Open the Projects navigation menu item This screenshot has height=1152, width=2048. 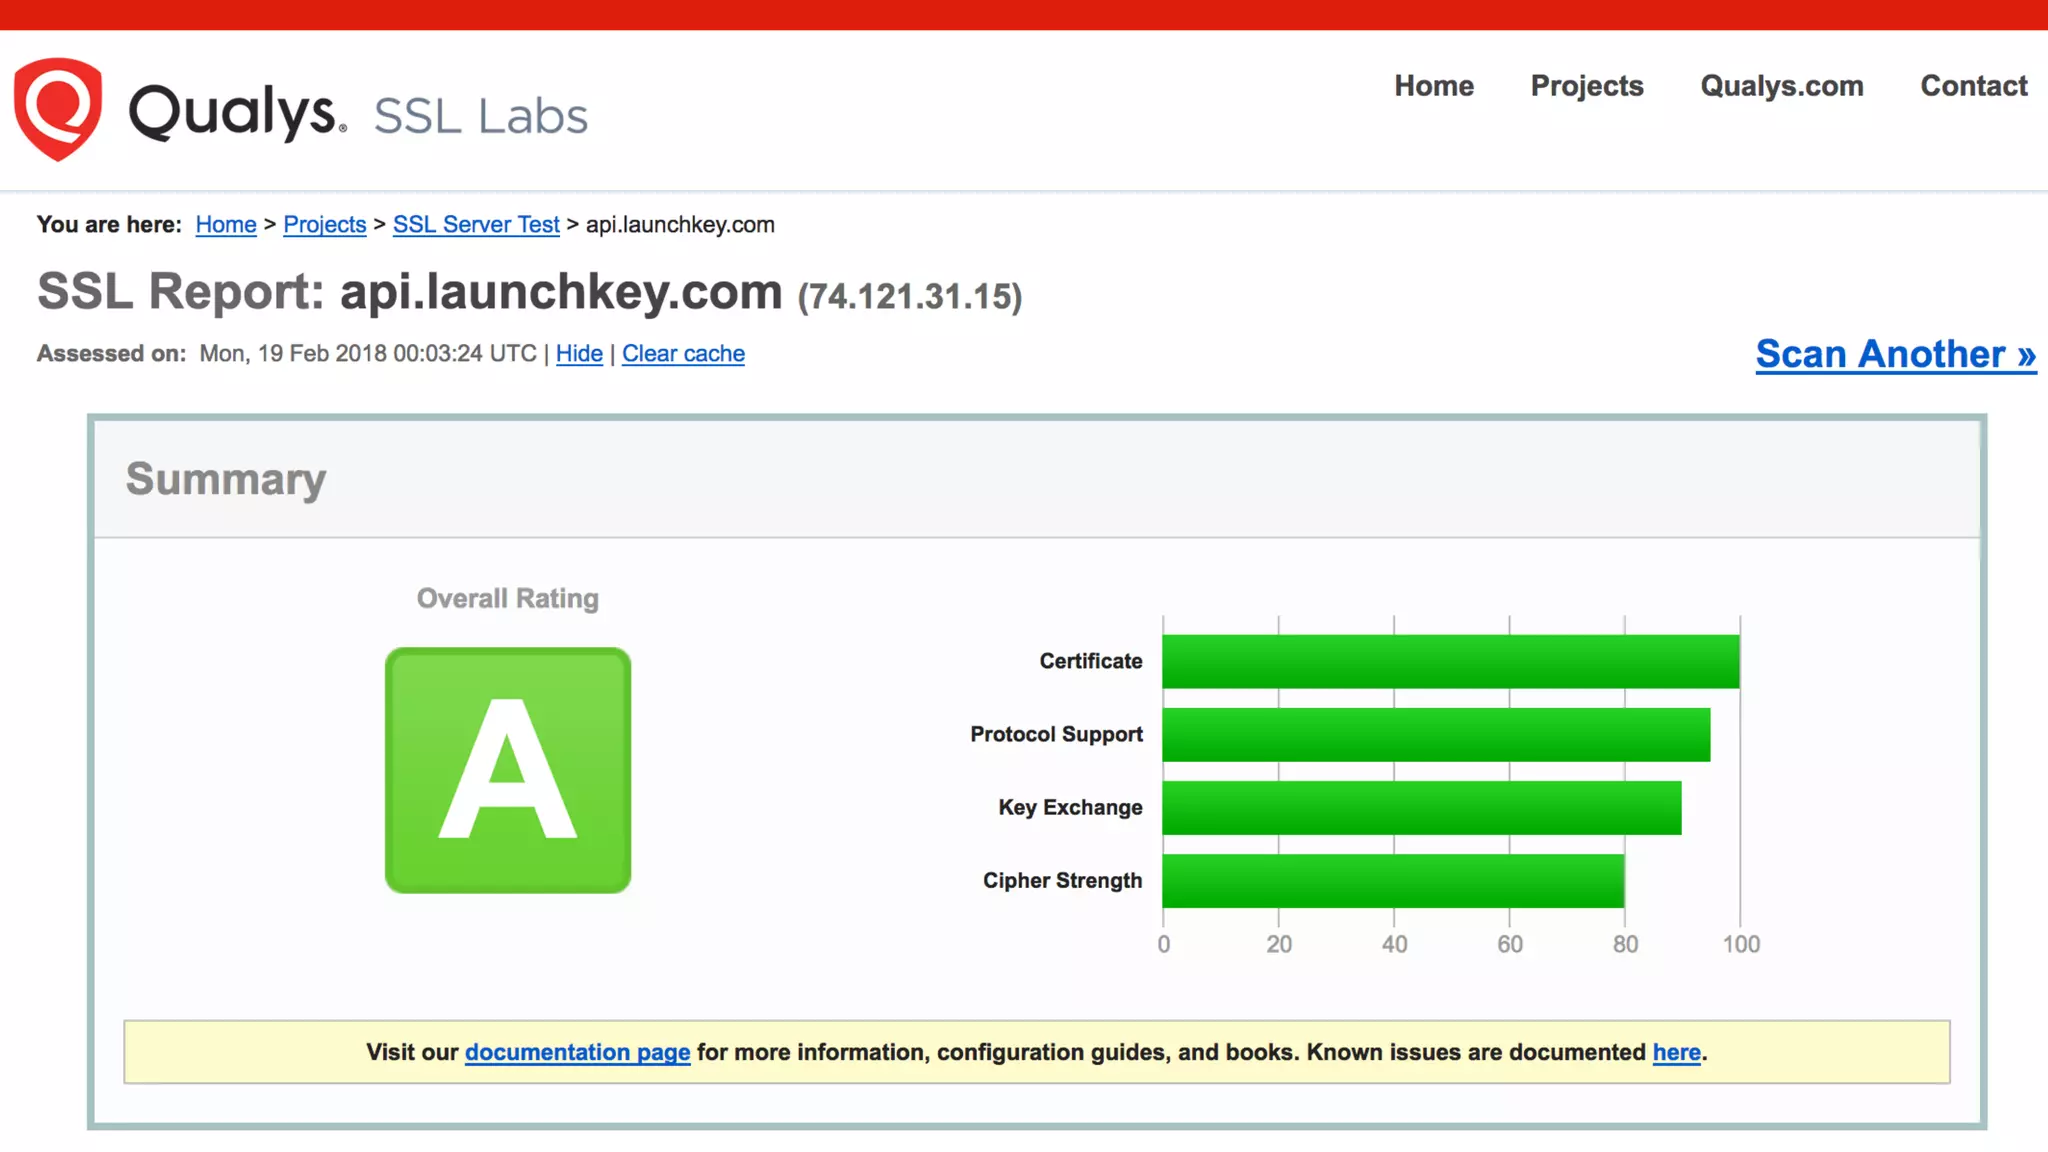[x=1587, y=86]
